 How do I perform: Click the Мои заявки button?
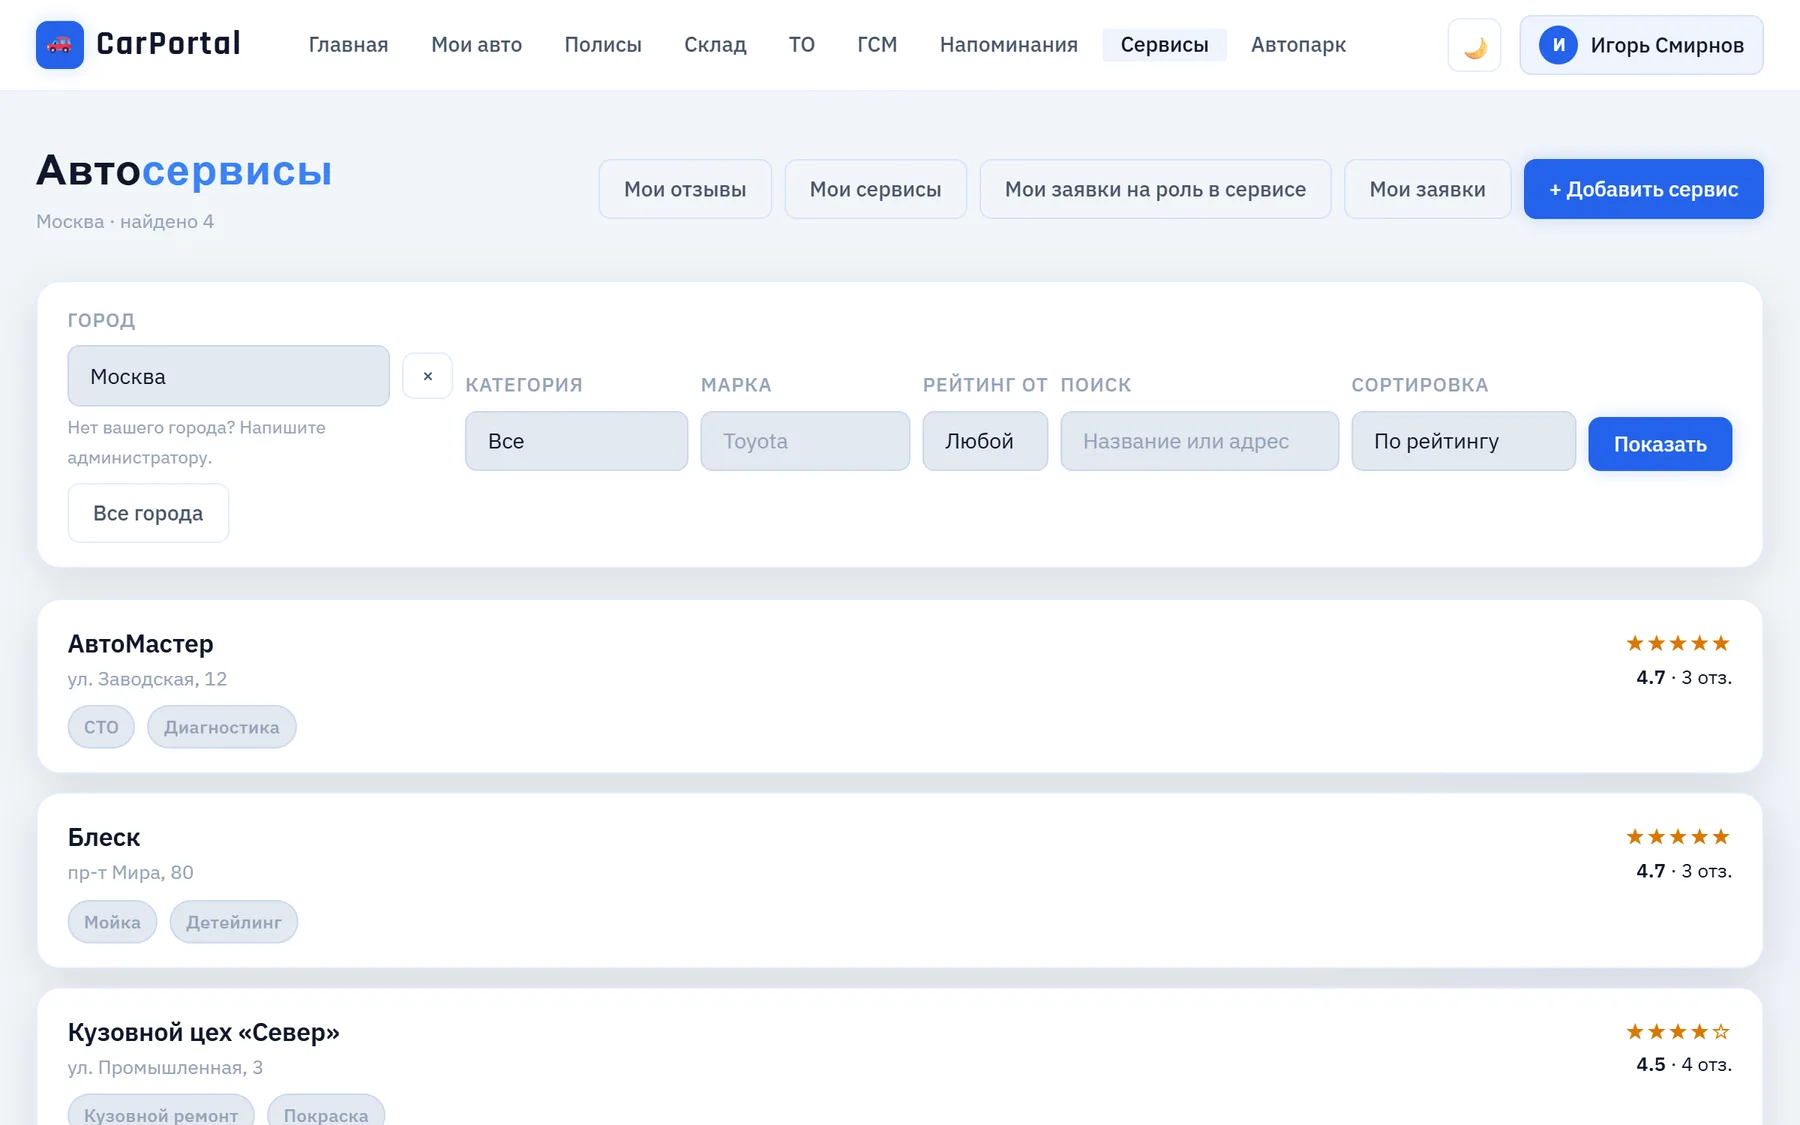[1427, 189]
